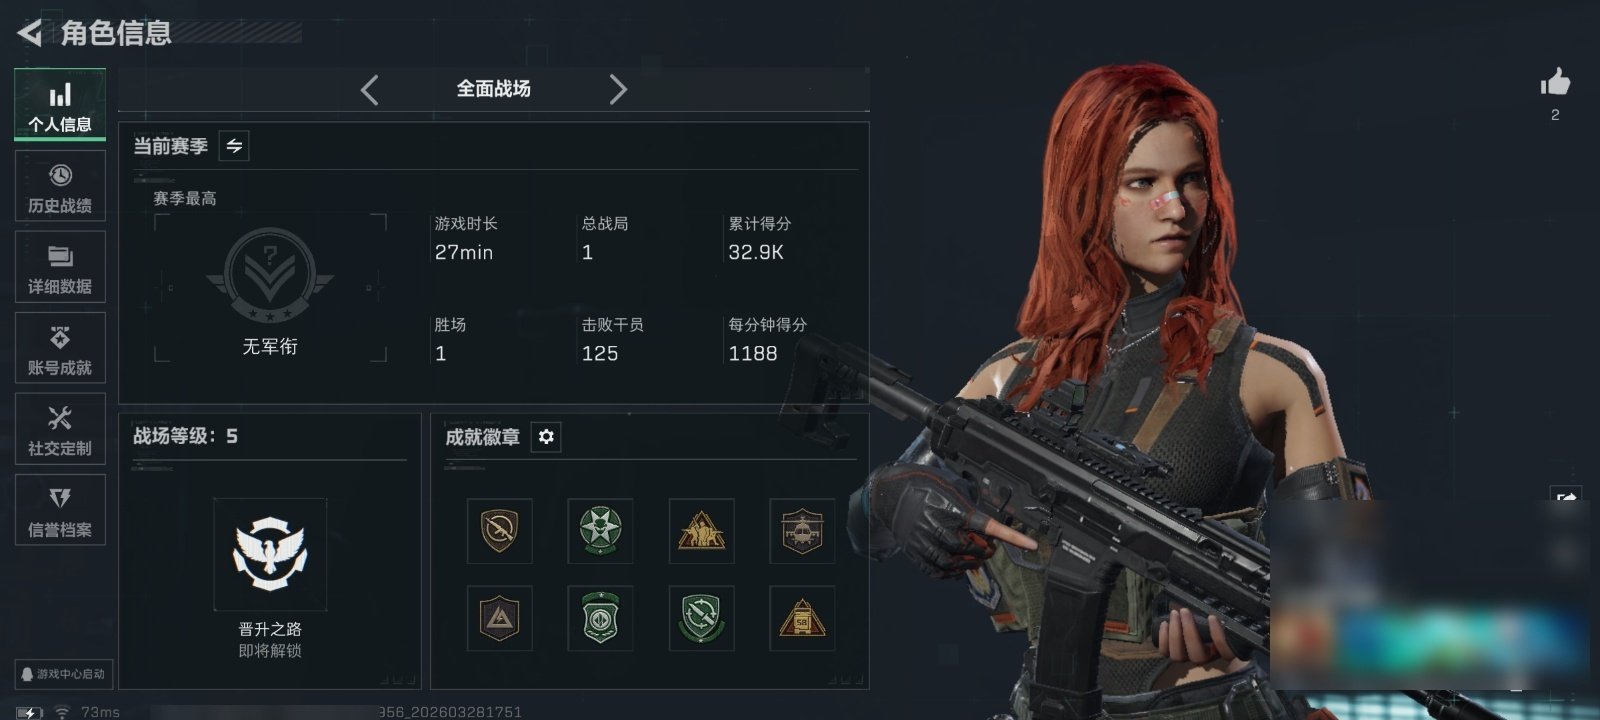Viewport: 1600px width, 720px height.
Task: Open the 晋升之路 eagle emblem
Action: 270,554
